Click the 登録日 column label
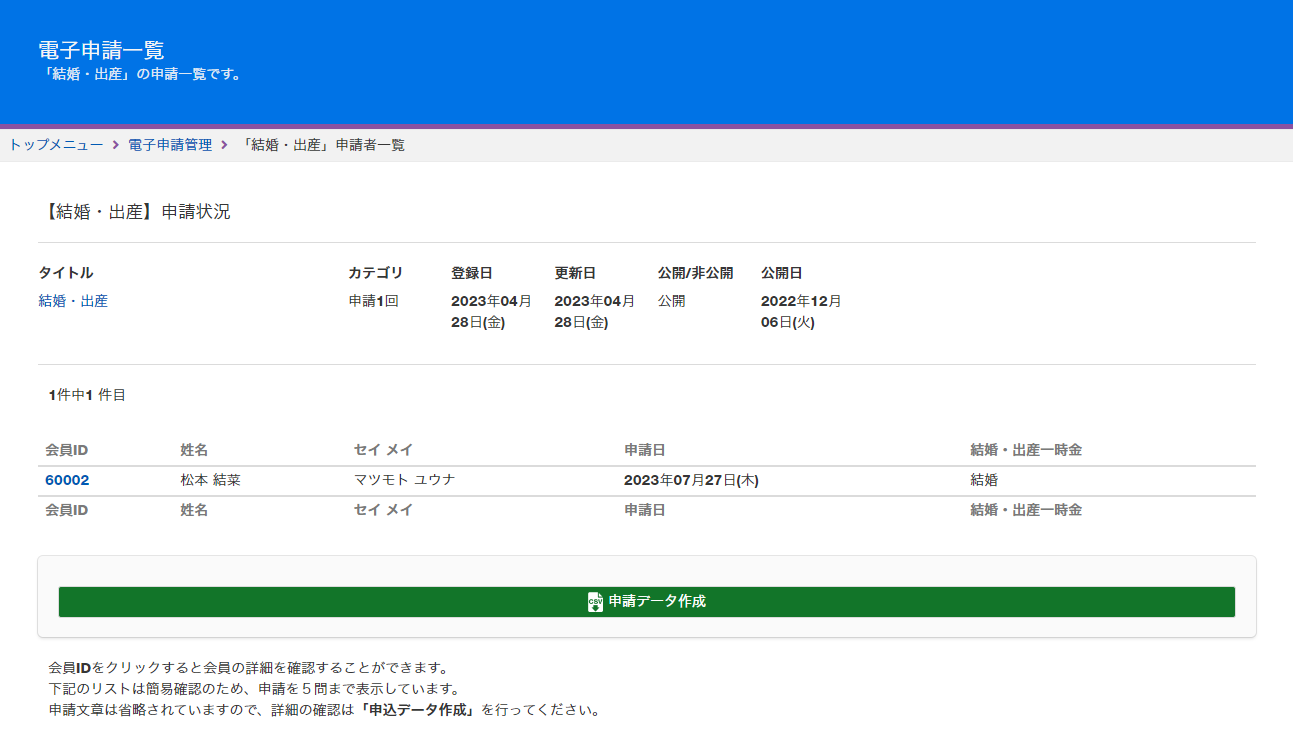 (x=472, y=273)
